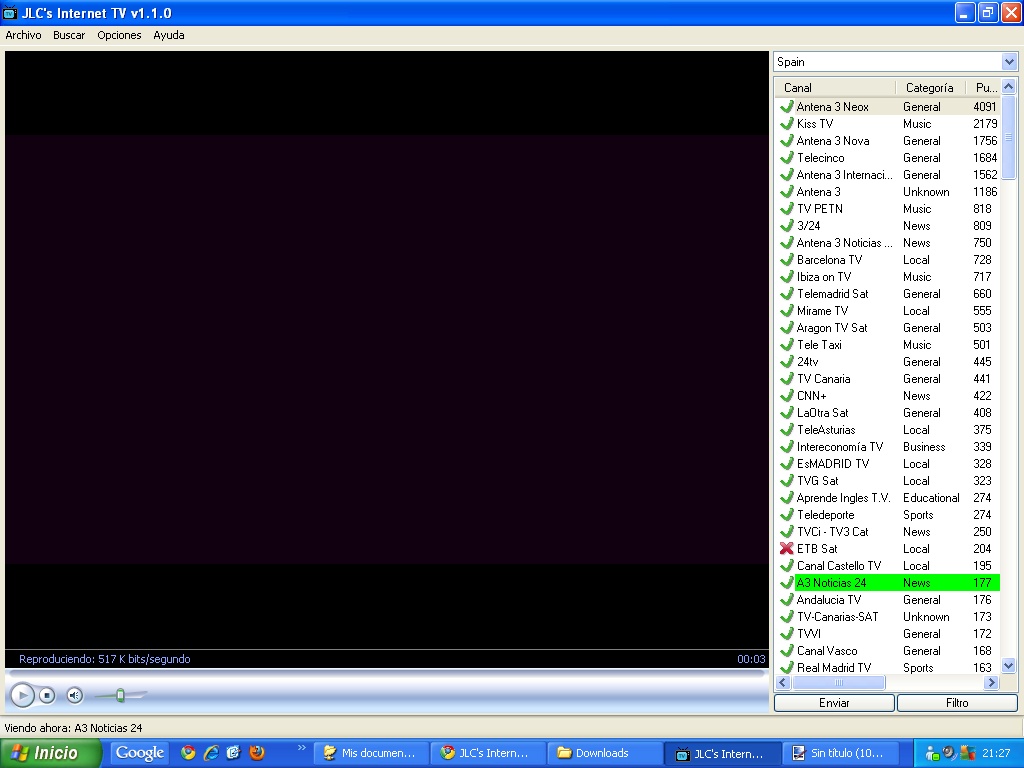This screenshot has width=1024, height=768.
Task: Click the red X icon beside ETB Sat
Action: 786,549
